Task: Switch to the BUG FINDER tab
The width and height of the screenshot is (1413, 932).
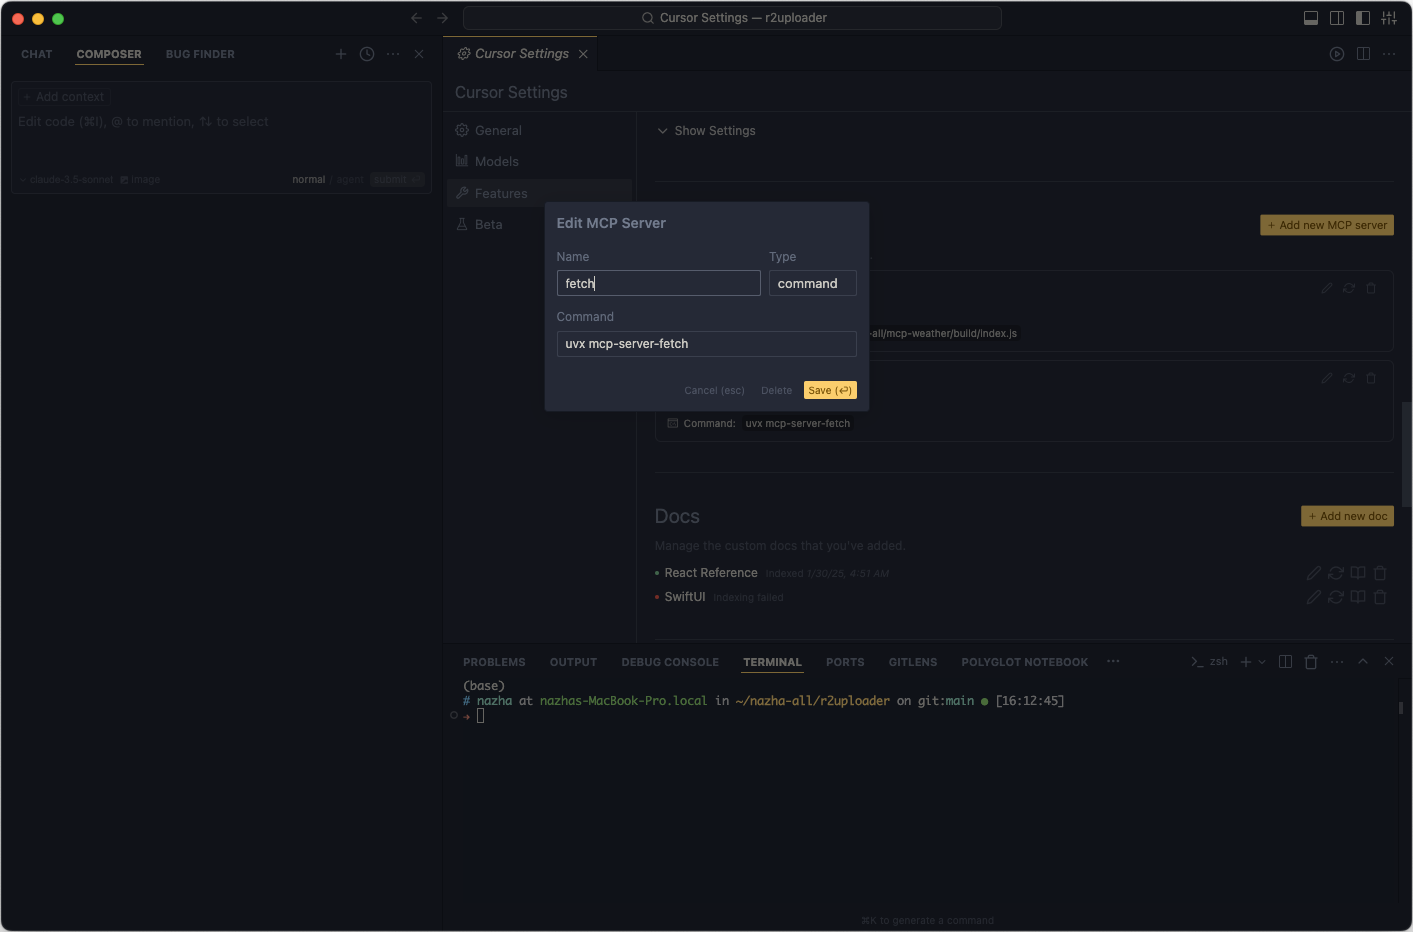Action: pos(200,54)
